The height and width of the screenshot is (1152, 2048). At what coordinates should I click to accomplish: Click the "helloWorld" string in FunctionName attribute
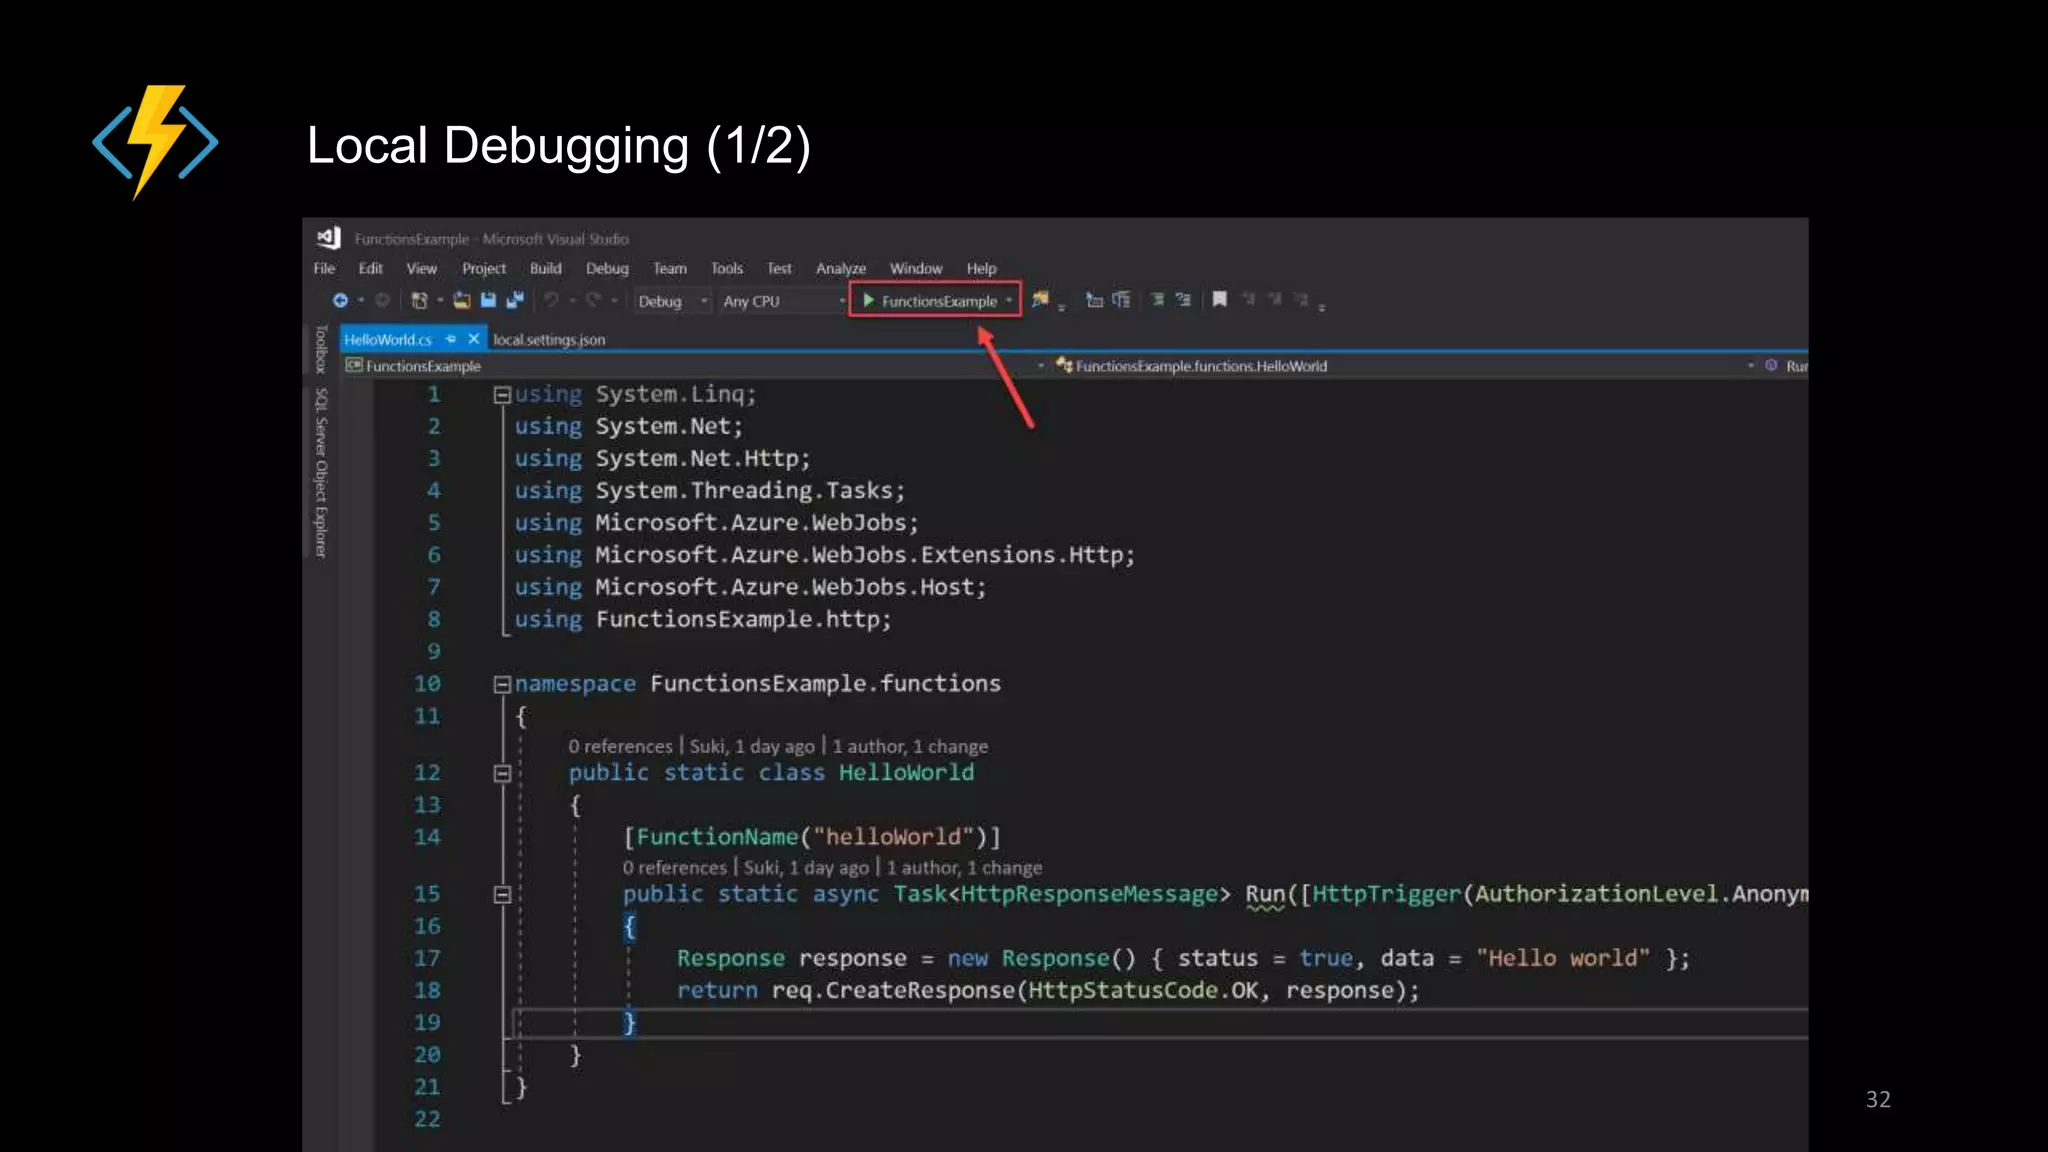893,836
